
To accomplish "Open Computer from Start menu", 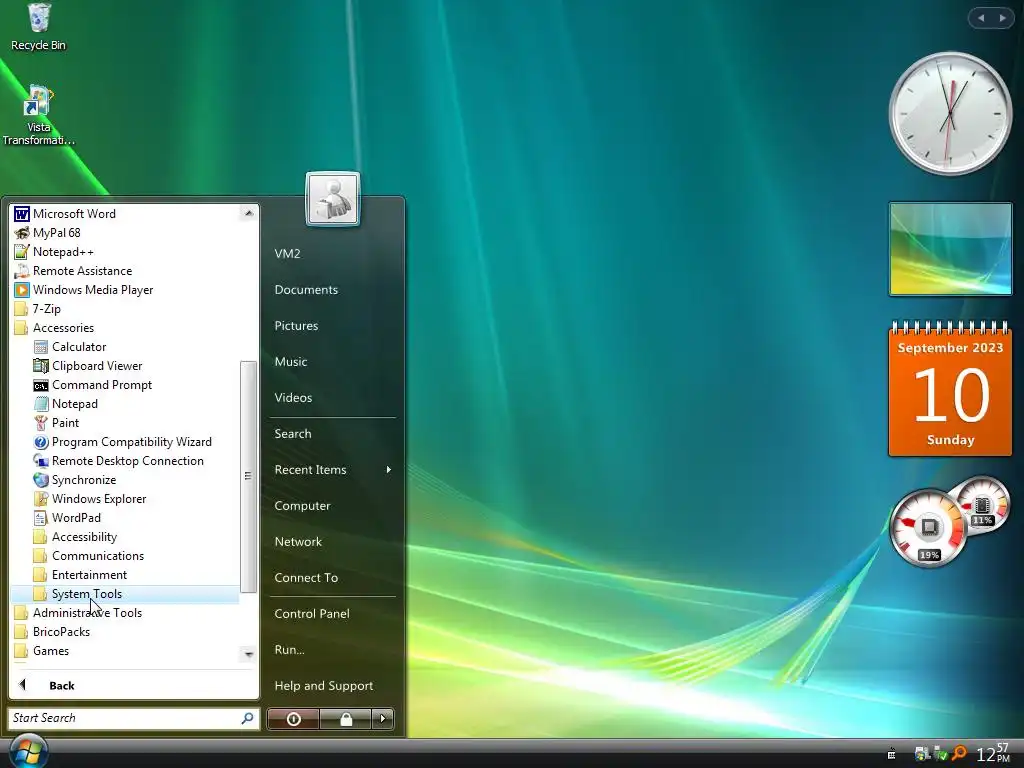I will pos(302,505).
